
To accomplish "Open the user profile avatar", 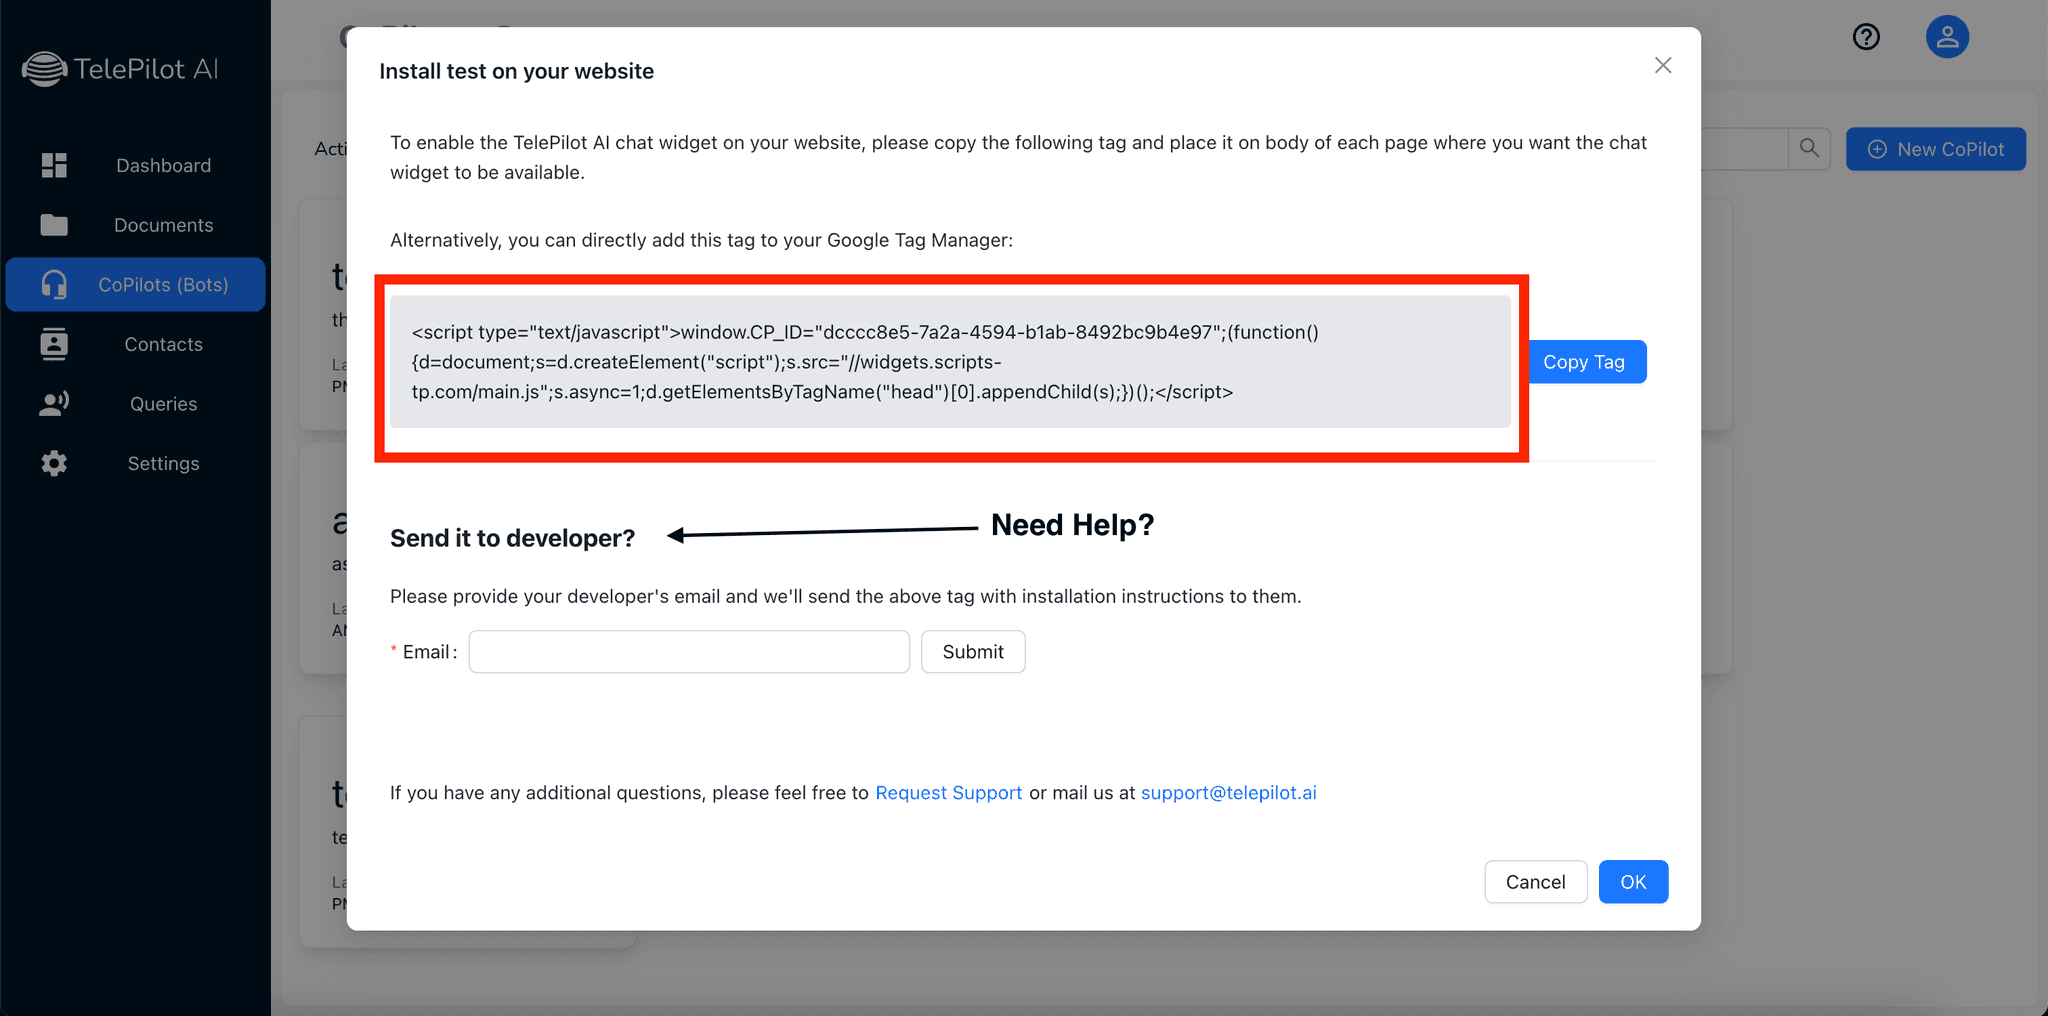I will point(1947,37).
